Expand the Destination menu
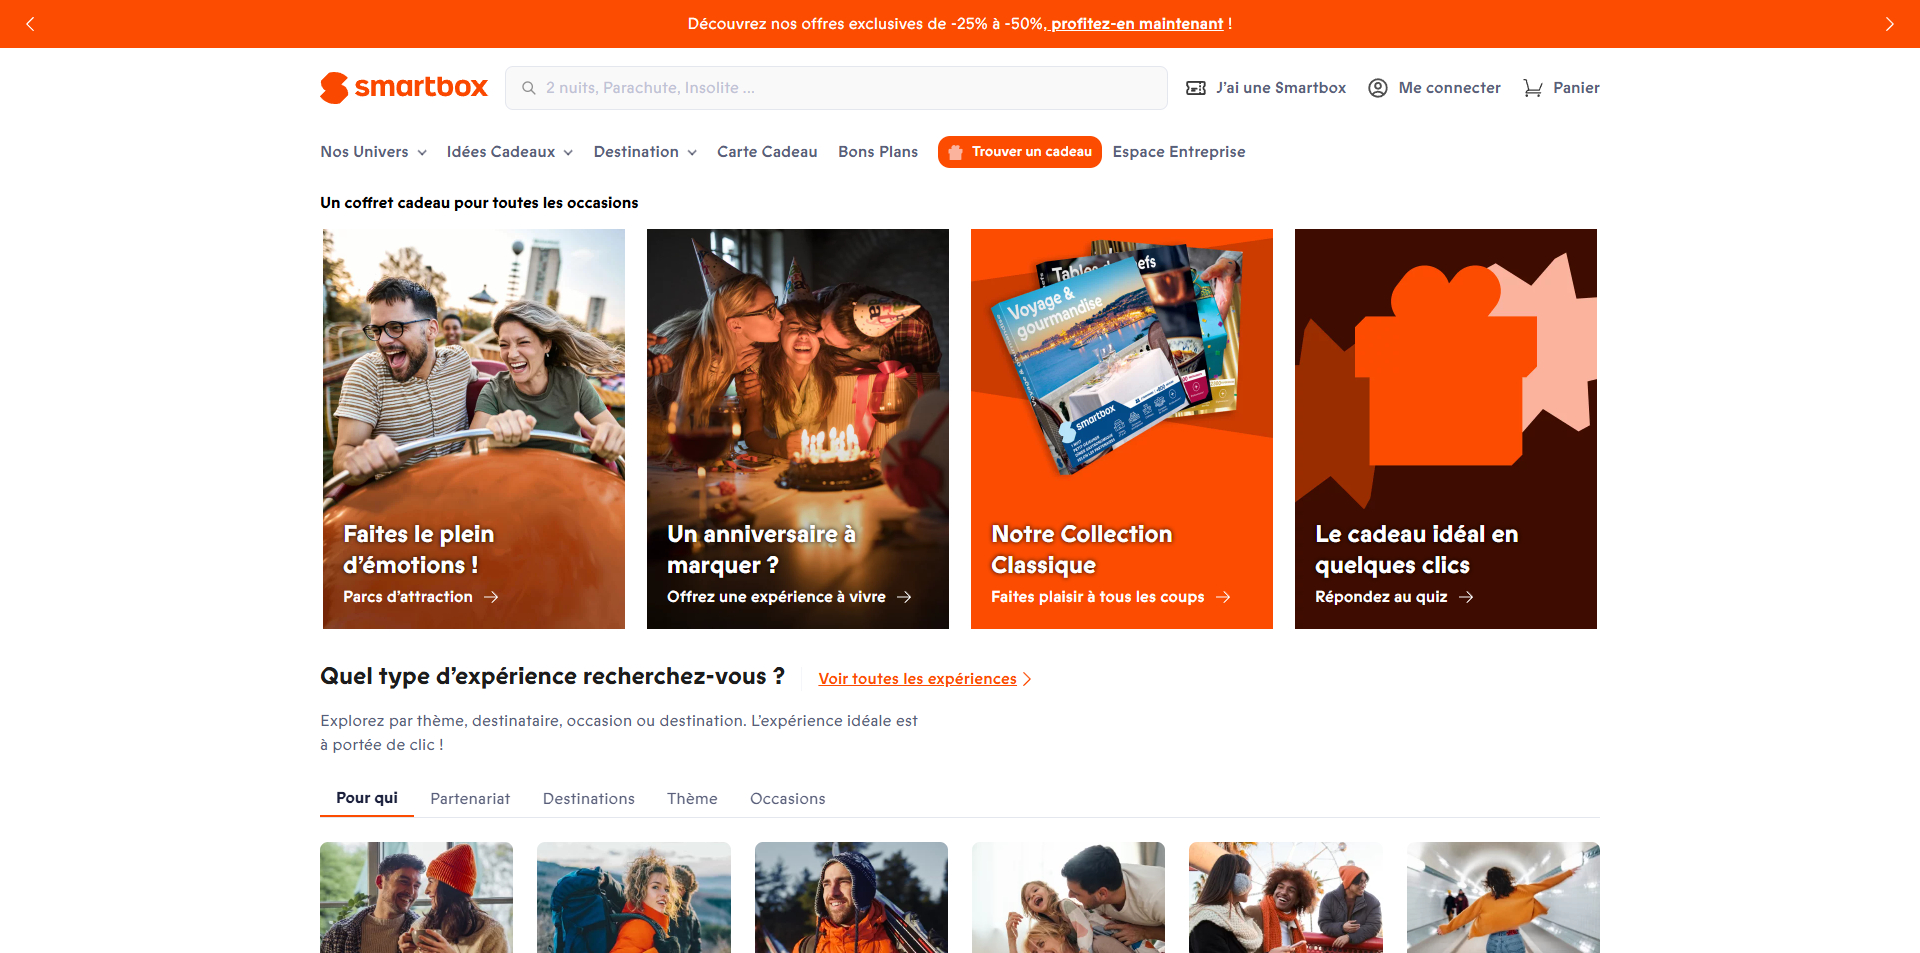Image resolution: width=1920 pixels, height=953 pixels. 645,152
